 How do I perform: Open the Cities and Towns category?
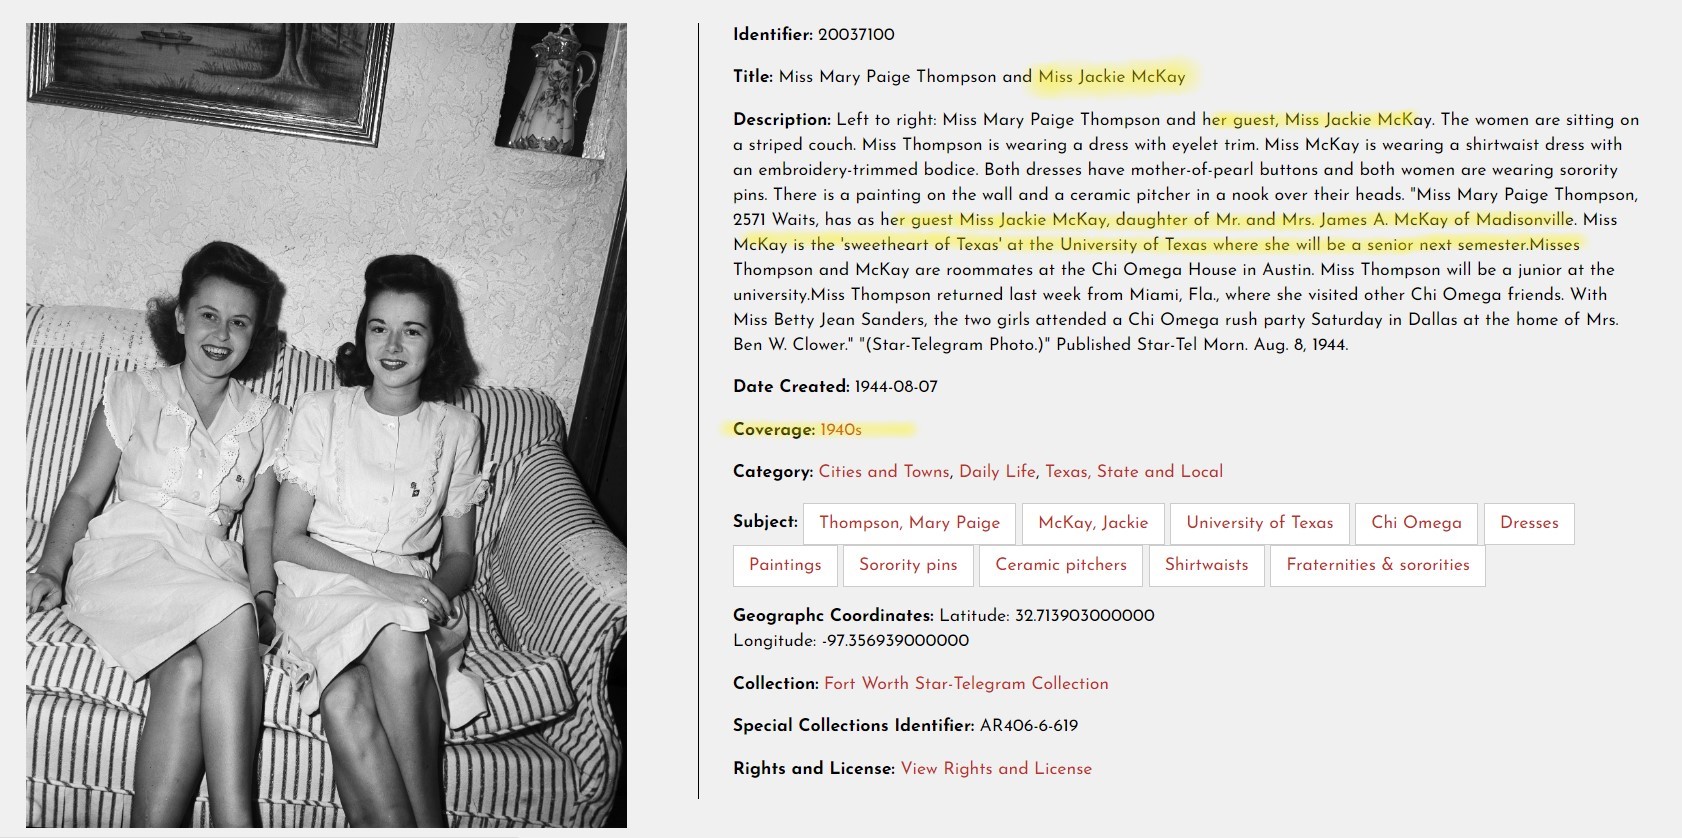coord(883,471)
